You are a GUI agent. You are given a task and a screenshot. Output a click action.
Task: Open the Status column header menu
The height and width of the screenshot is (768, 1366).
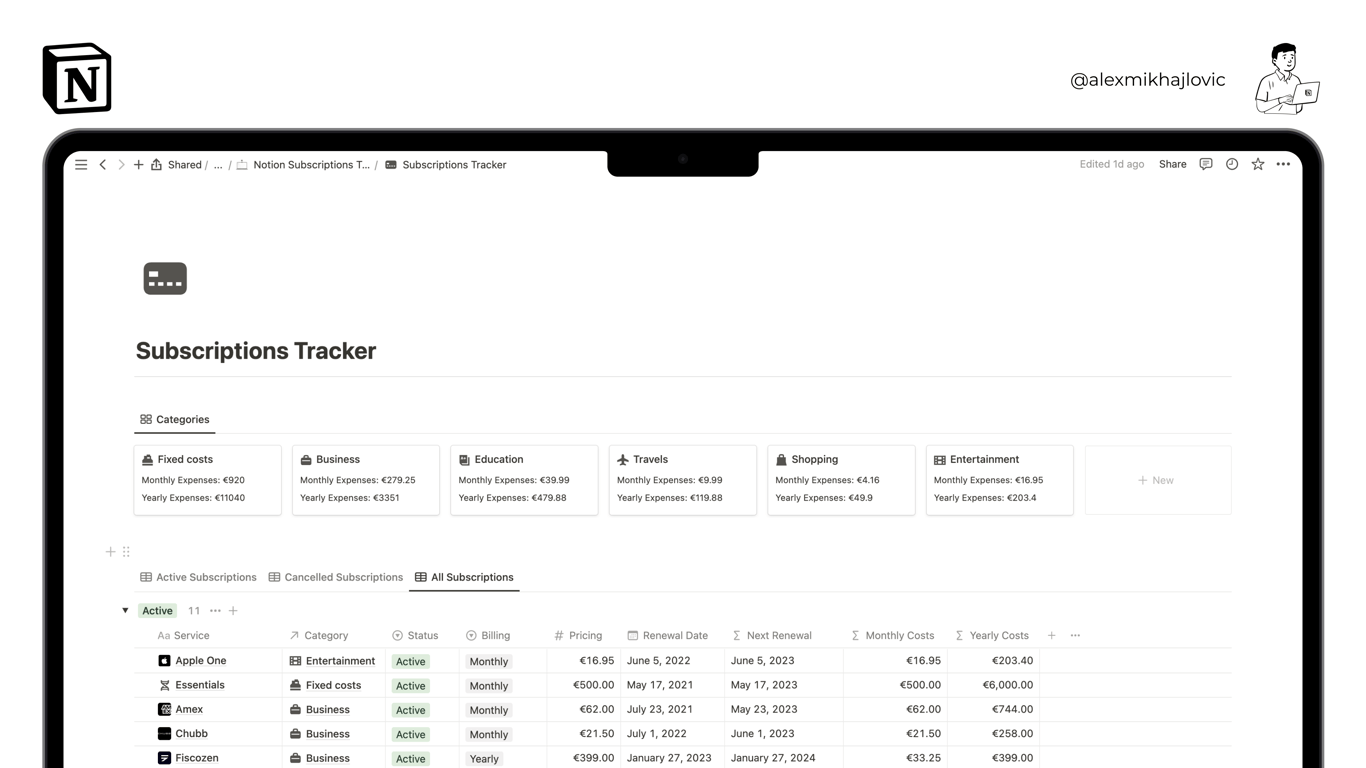click(415, 635)
